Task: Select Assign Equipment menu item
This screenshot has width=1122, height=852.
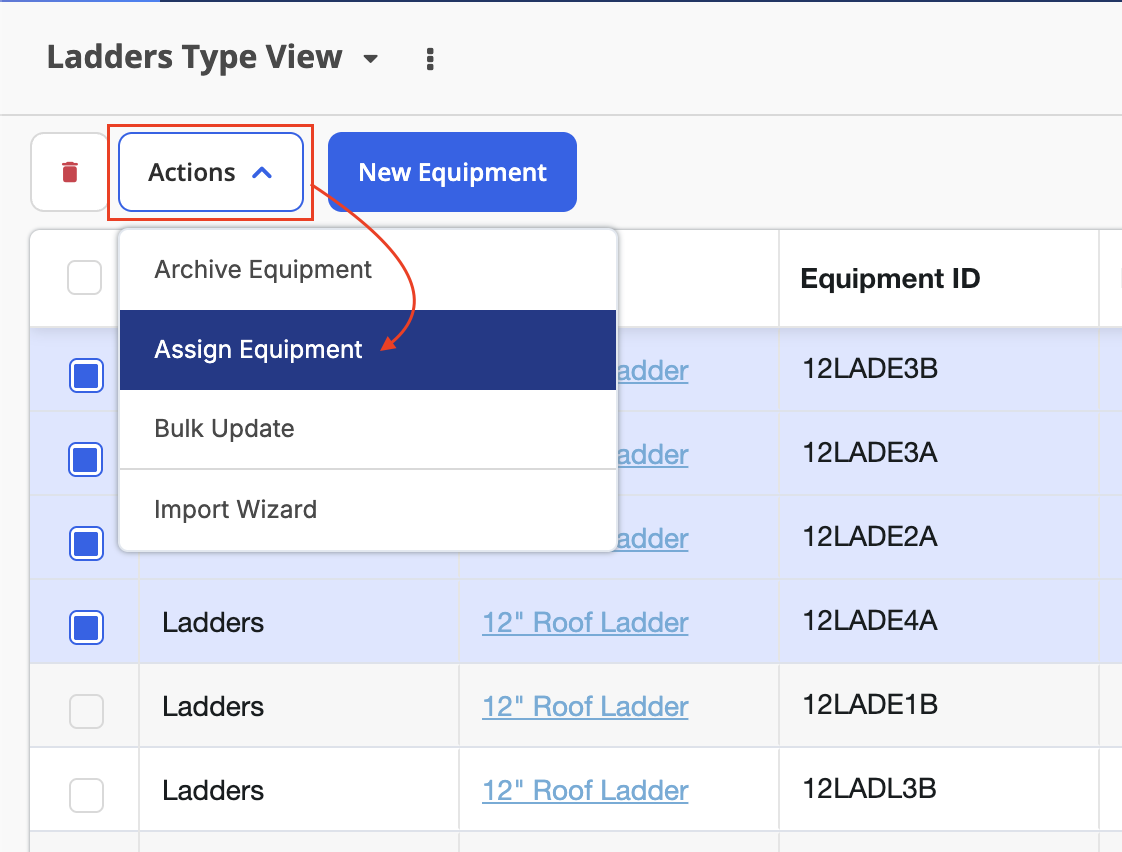Action: click(x=368, y=350)
